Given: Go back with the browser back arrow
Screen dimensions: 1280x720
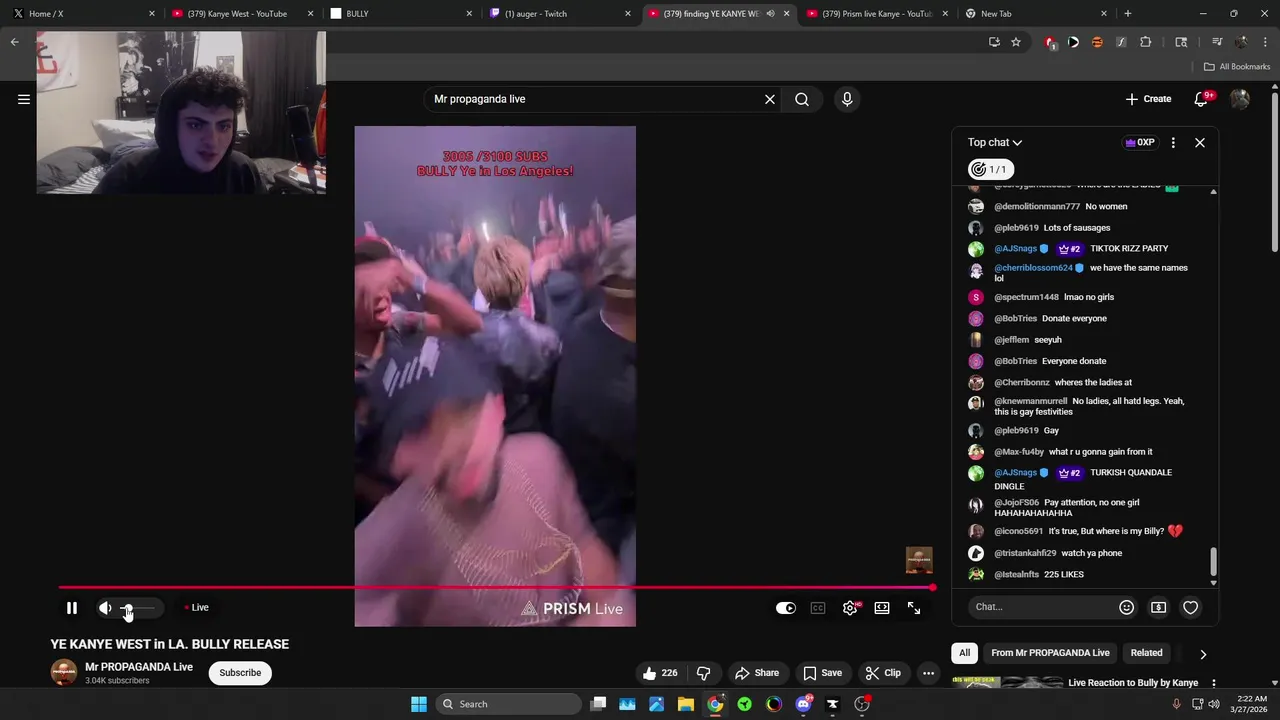Looking at the screenshot, I should (x=15, y=42).
